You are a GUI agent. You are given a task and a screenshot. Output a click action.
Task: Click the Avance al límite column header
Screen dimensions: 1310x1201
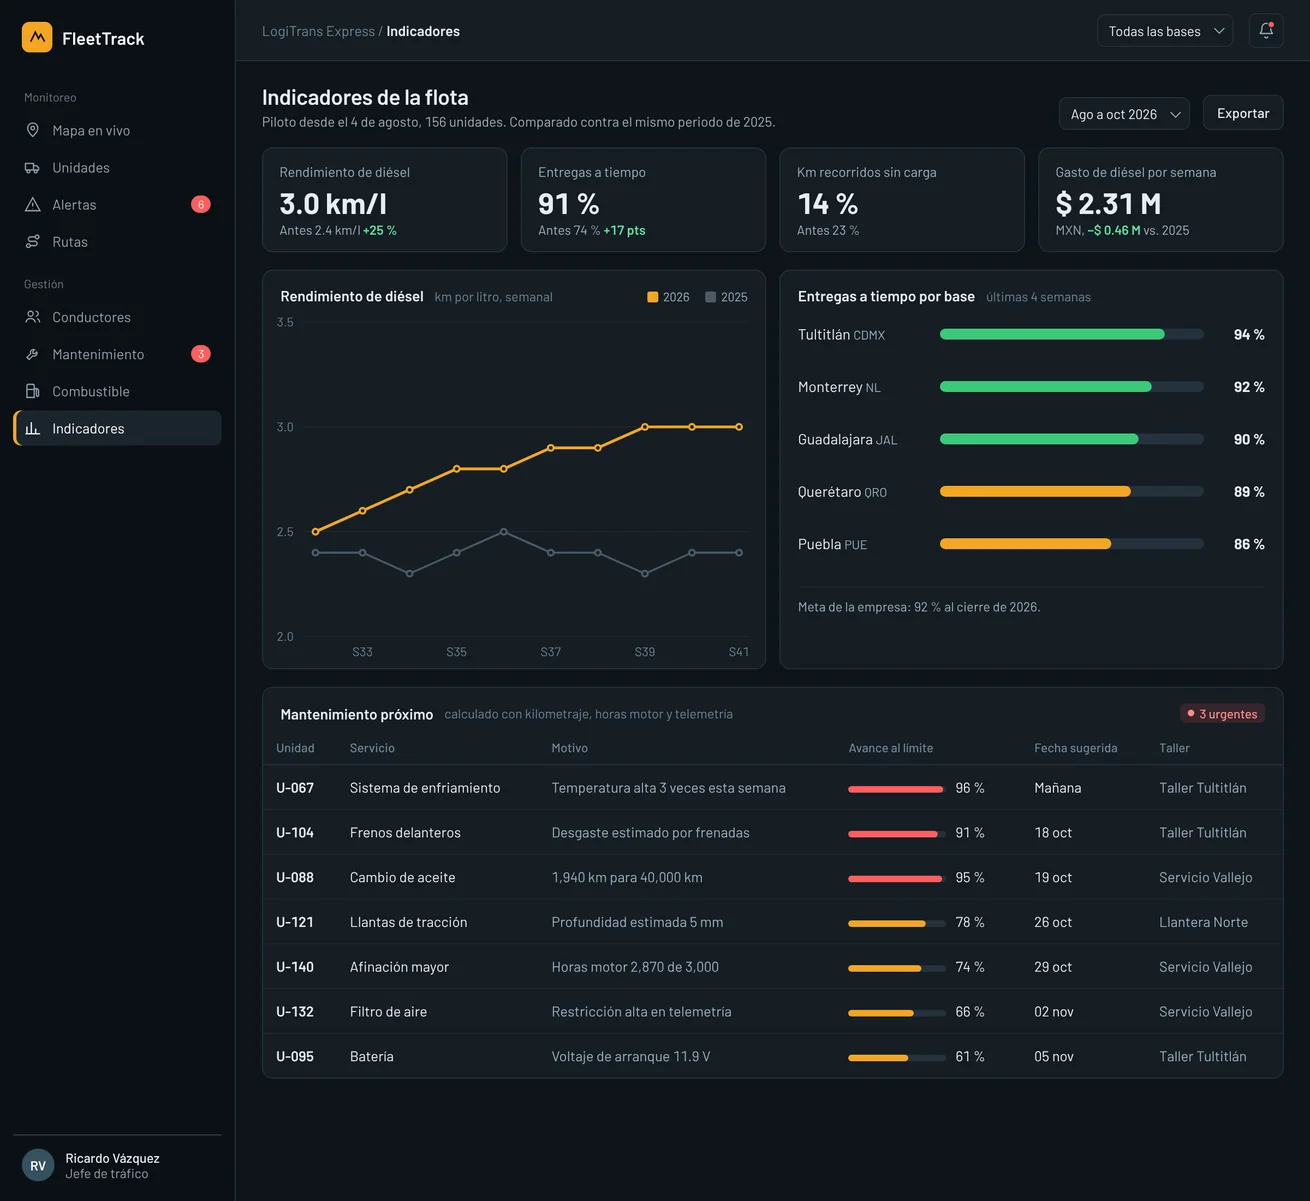[891, 748]
